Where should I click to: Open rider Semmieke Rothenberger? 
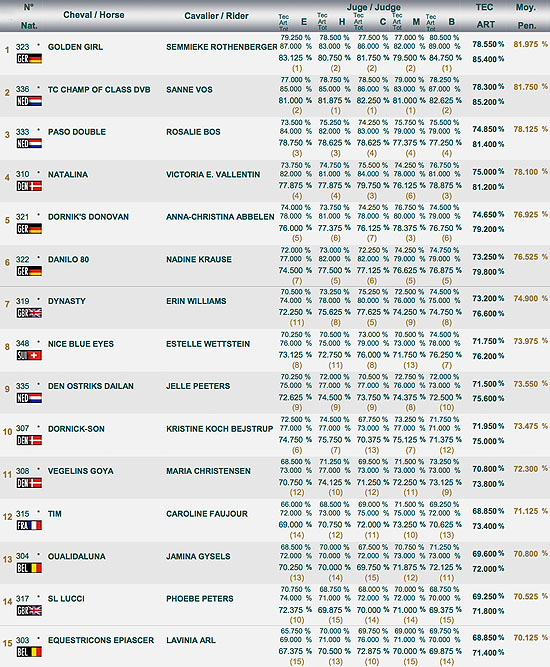click(222, 47)
